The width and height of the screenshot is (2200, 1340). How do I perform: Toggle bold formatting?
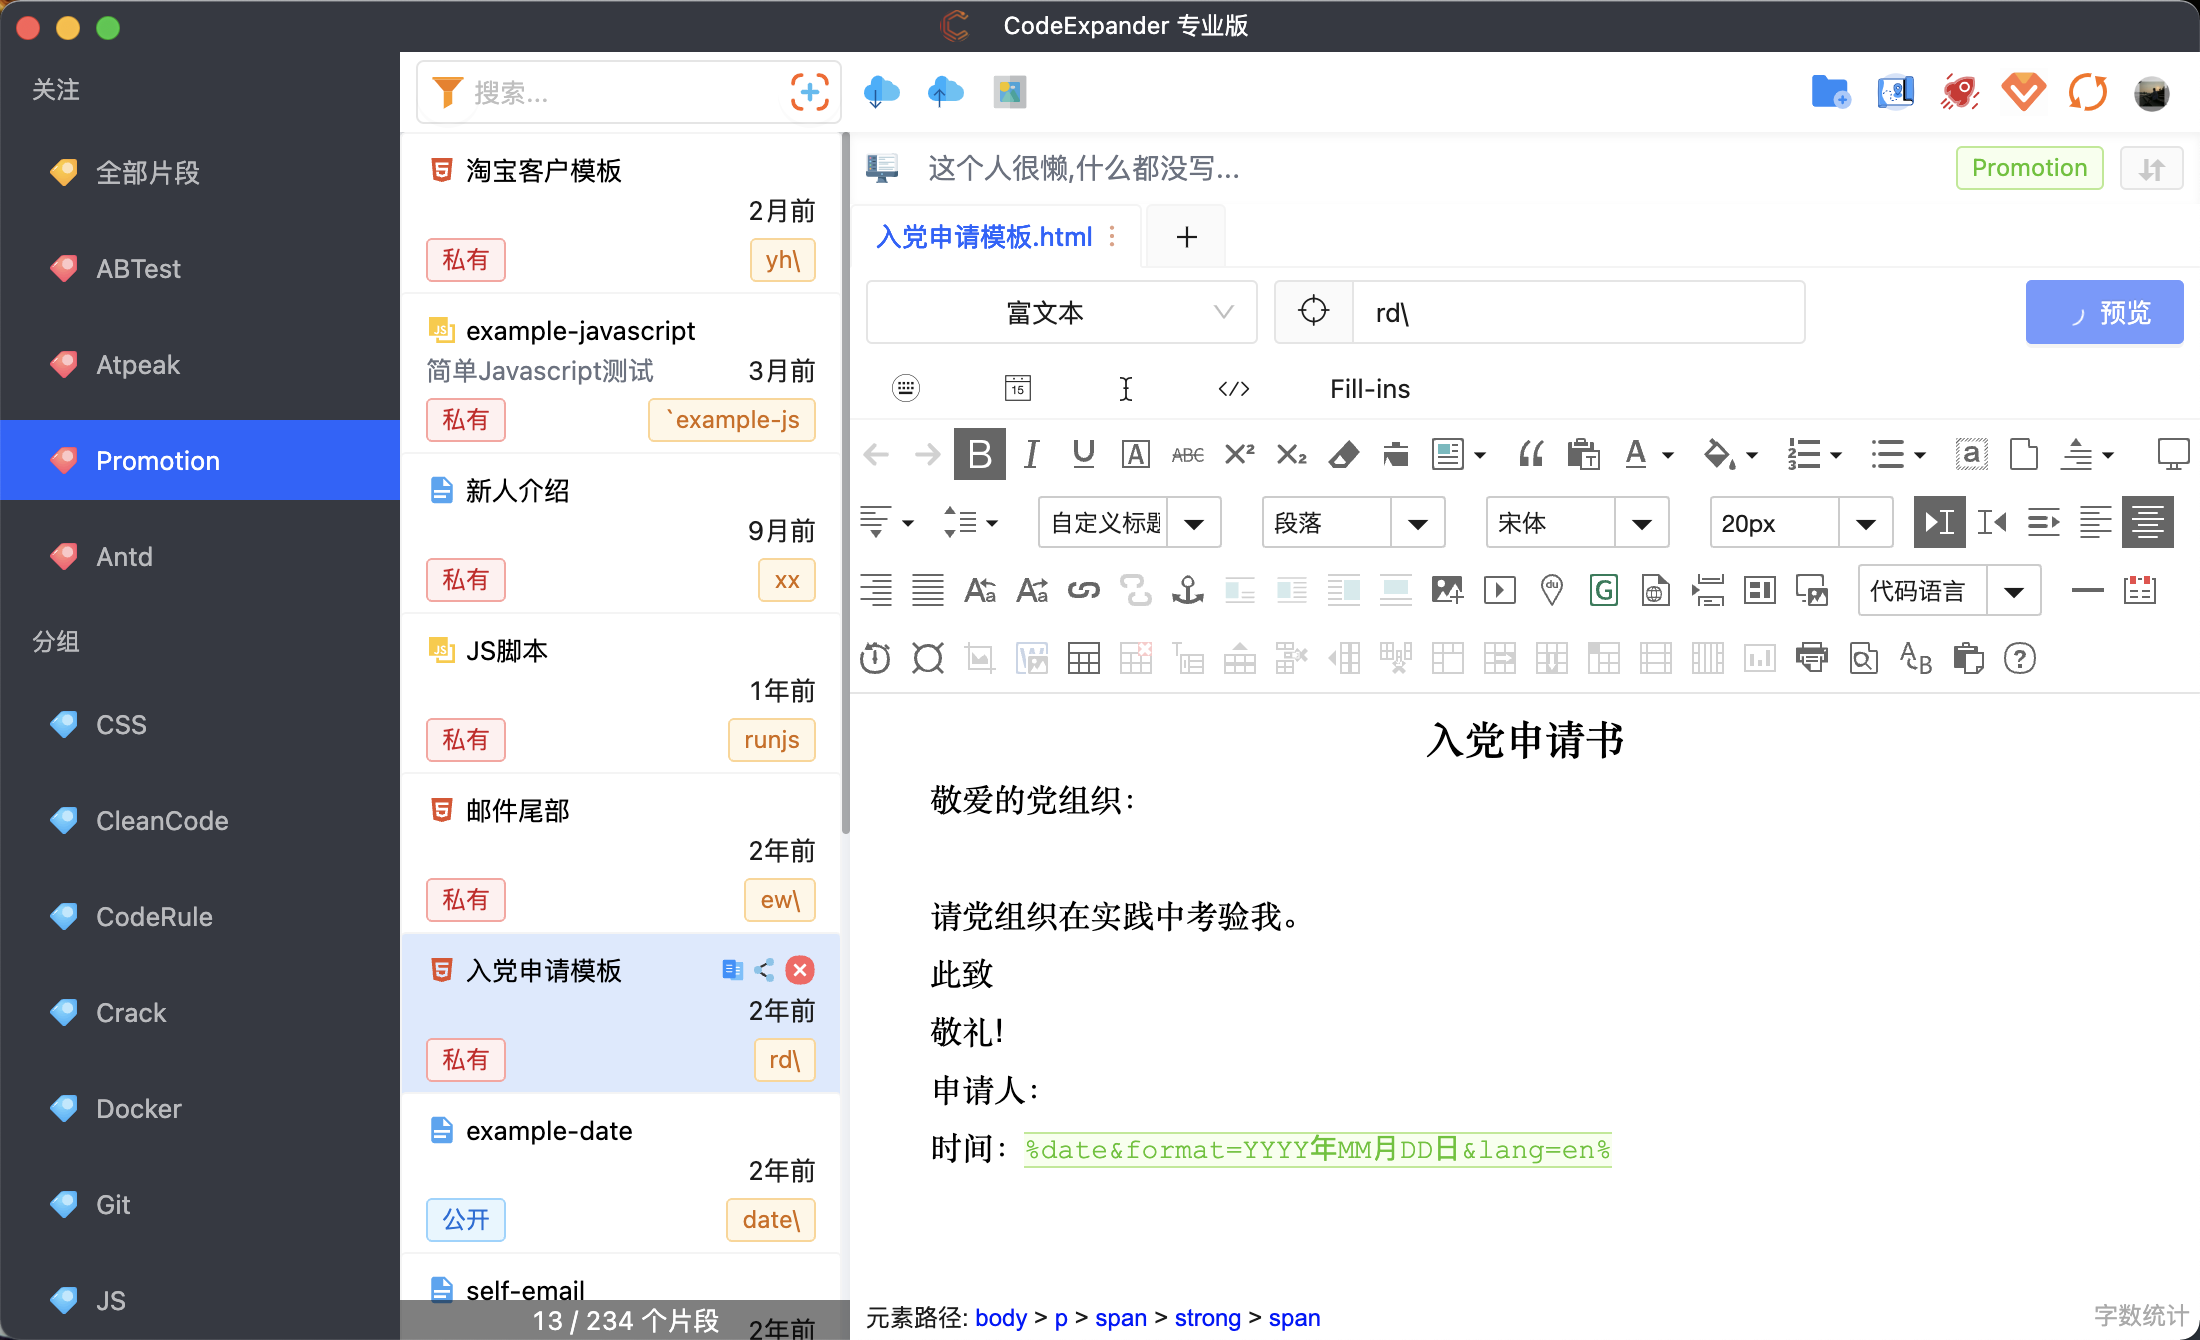click(979, 455)
